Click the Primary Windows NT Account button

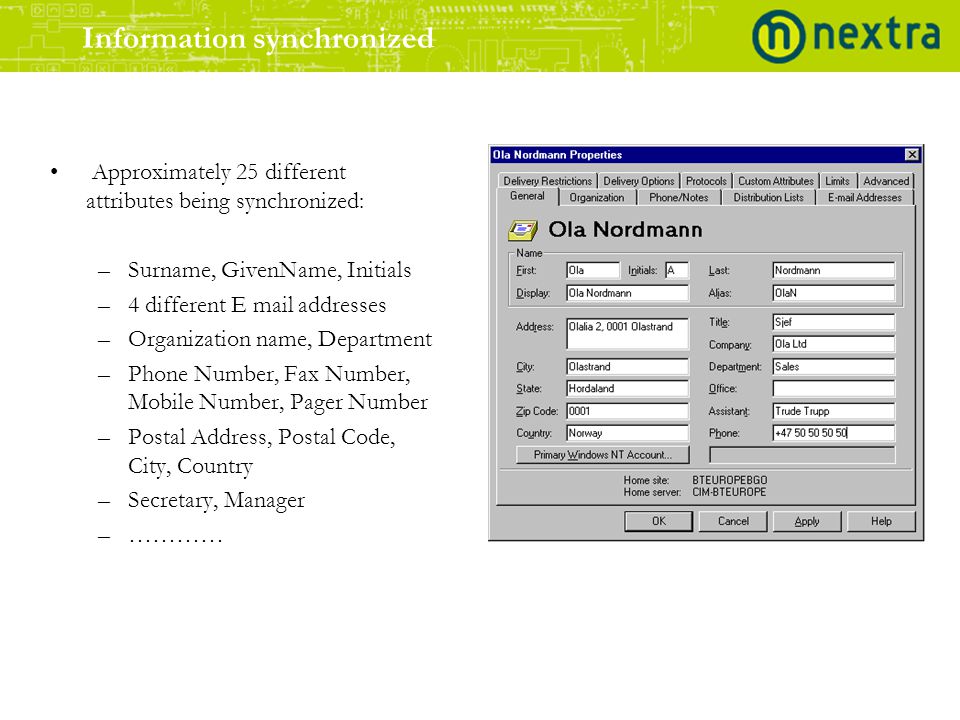(x=602, y=455)
